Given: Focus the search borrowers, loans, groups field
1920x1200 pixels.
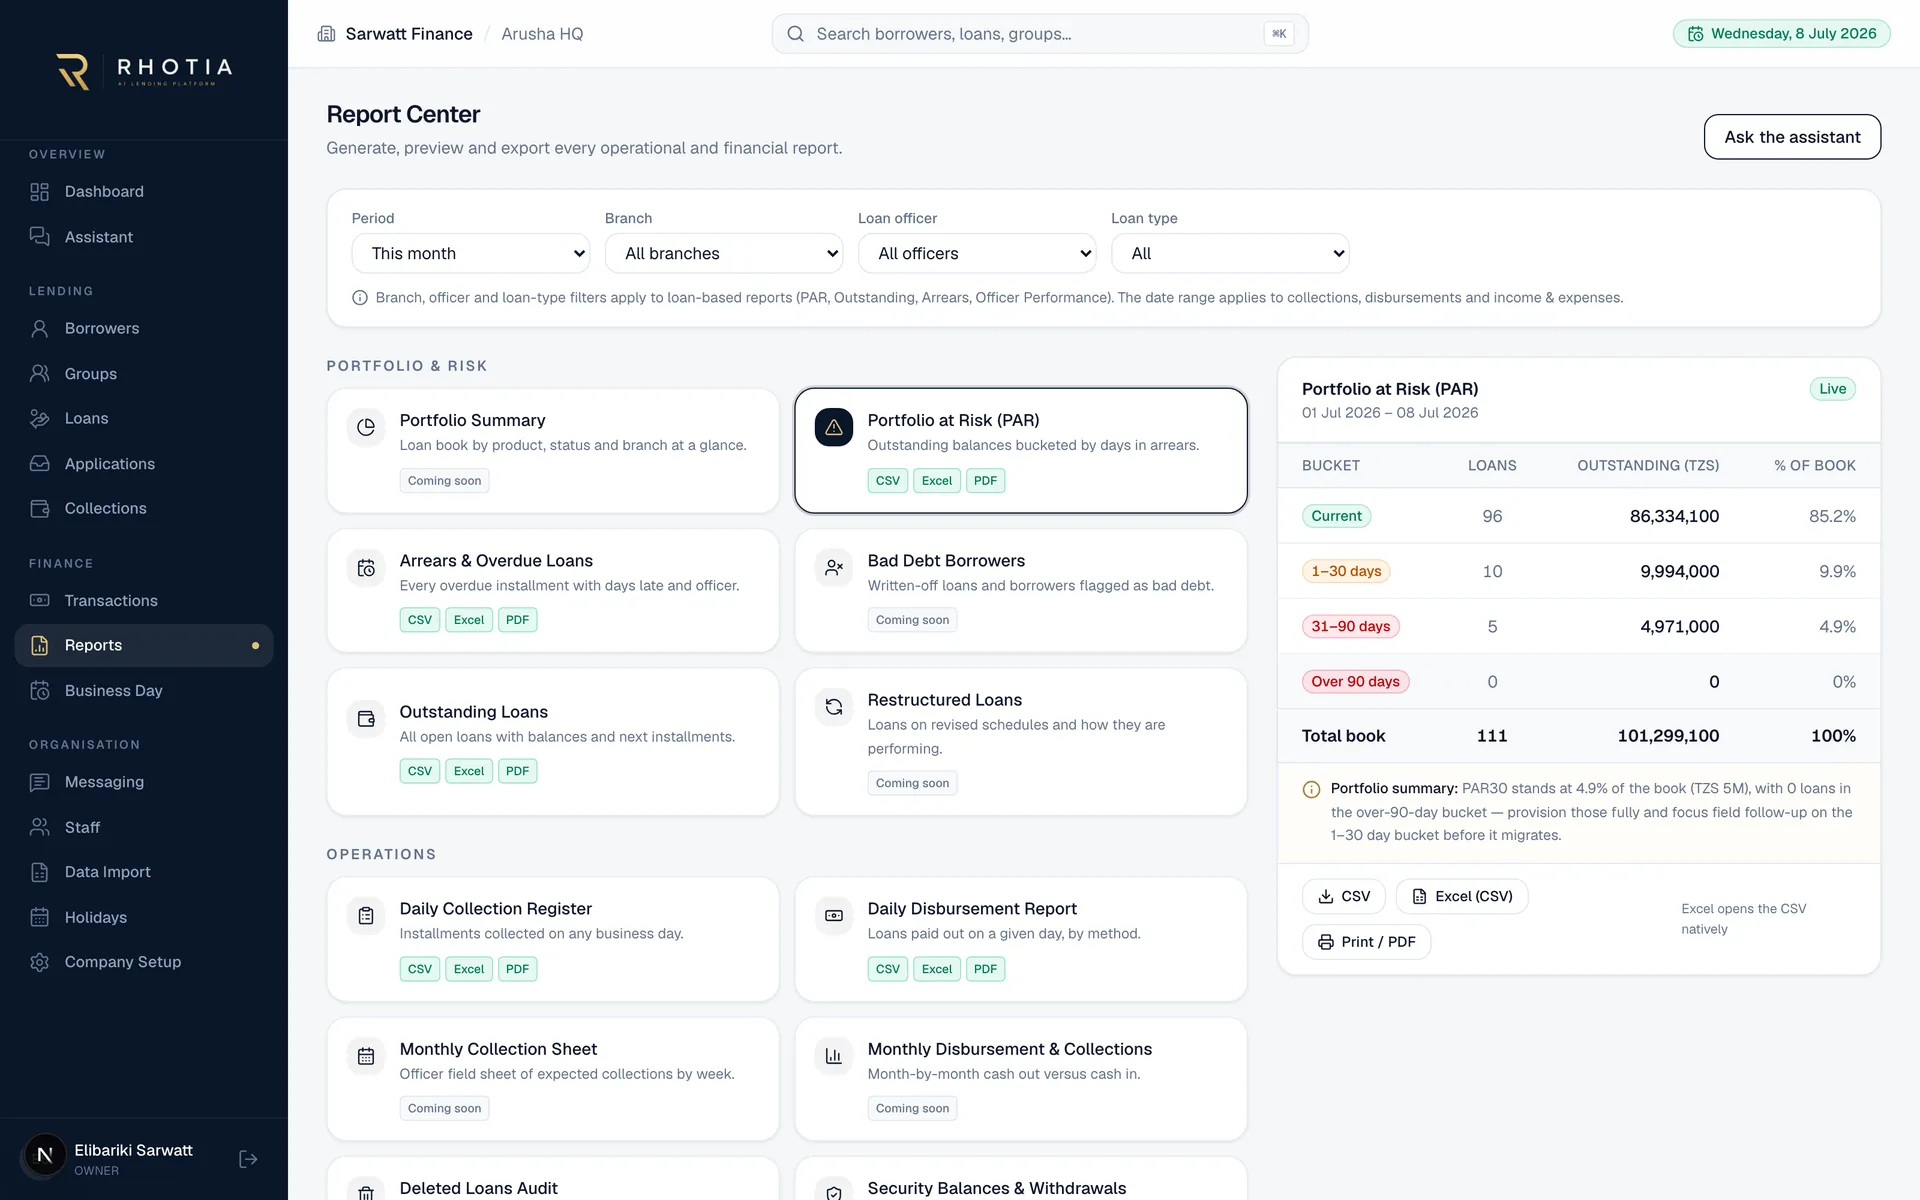Looking at the screenshot, I should pyautogui.click(x=1040, y=34).
